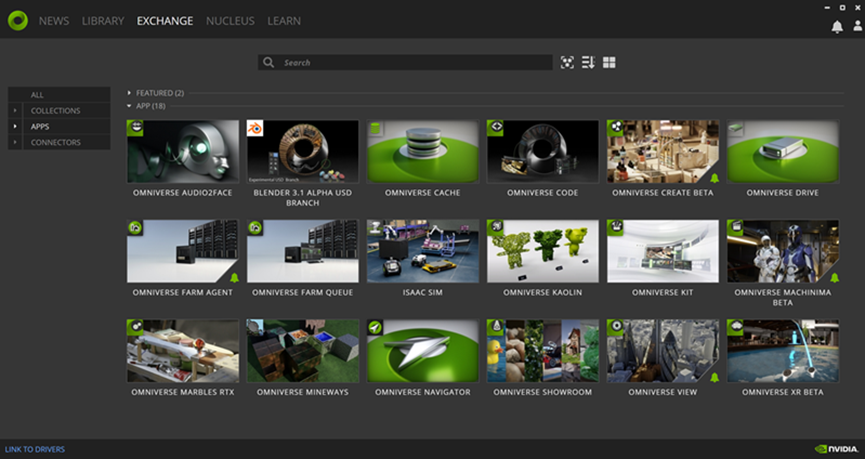The height and width of the screenshot is (459, 865).
Task: Open Omniverse Navigator thumbnail
Action: (x=423, y=351)
